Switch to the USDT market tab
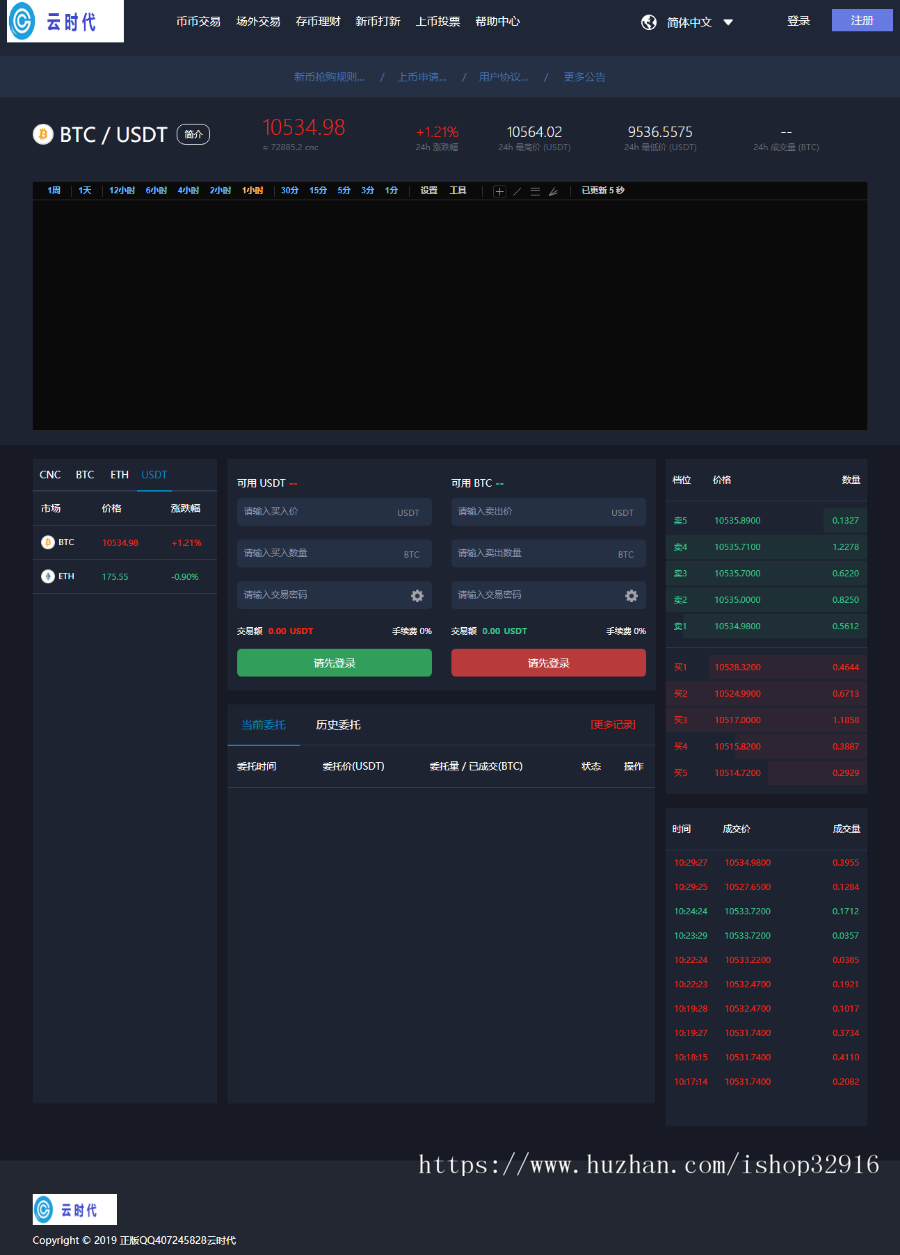Viewport: 900px width, 1255px height. point(154,475)
